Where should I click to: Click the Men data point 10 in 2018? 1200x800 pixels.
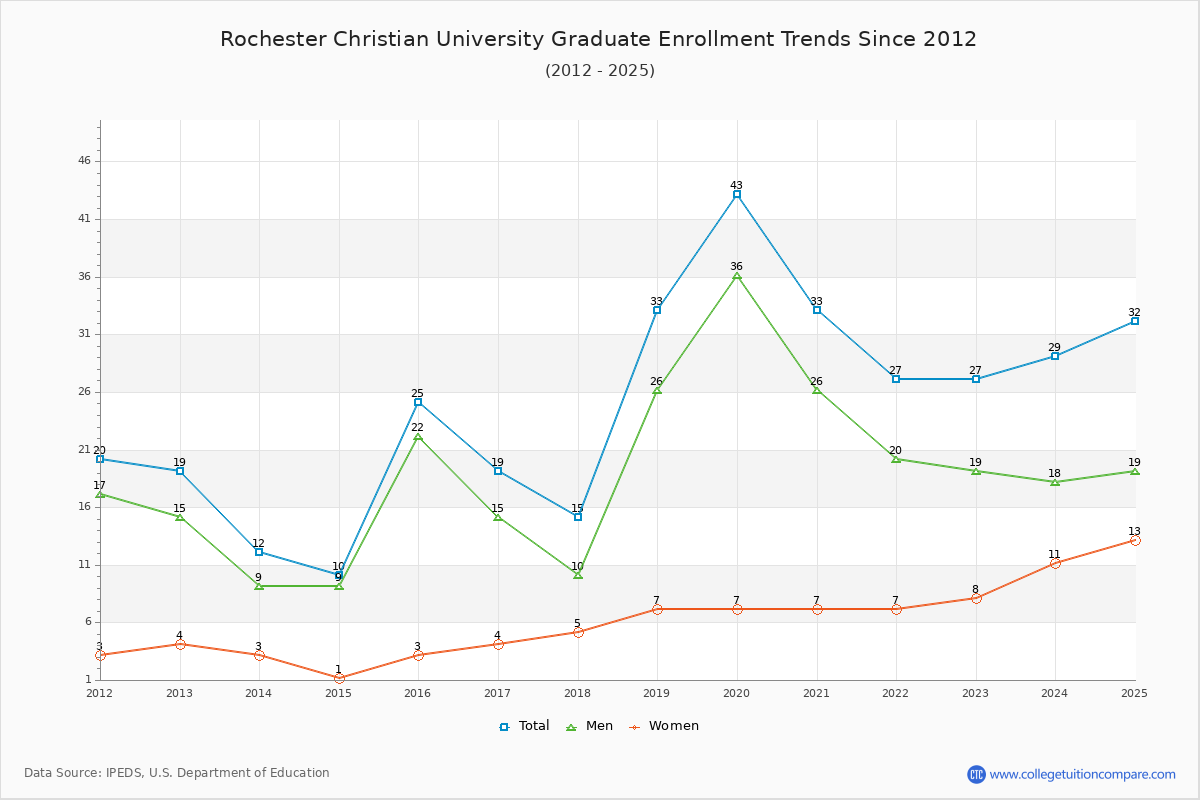tap(578, 575)
